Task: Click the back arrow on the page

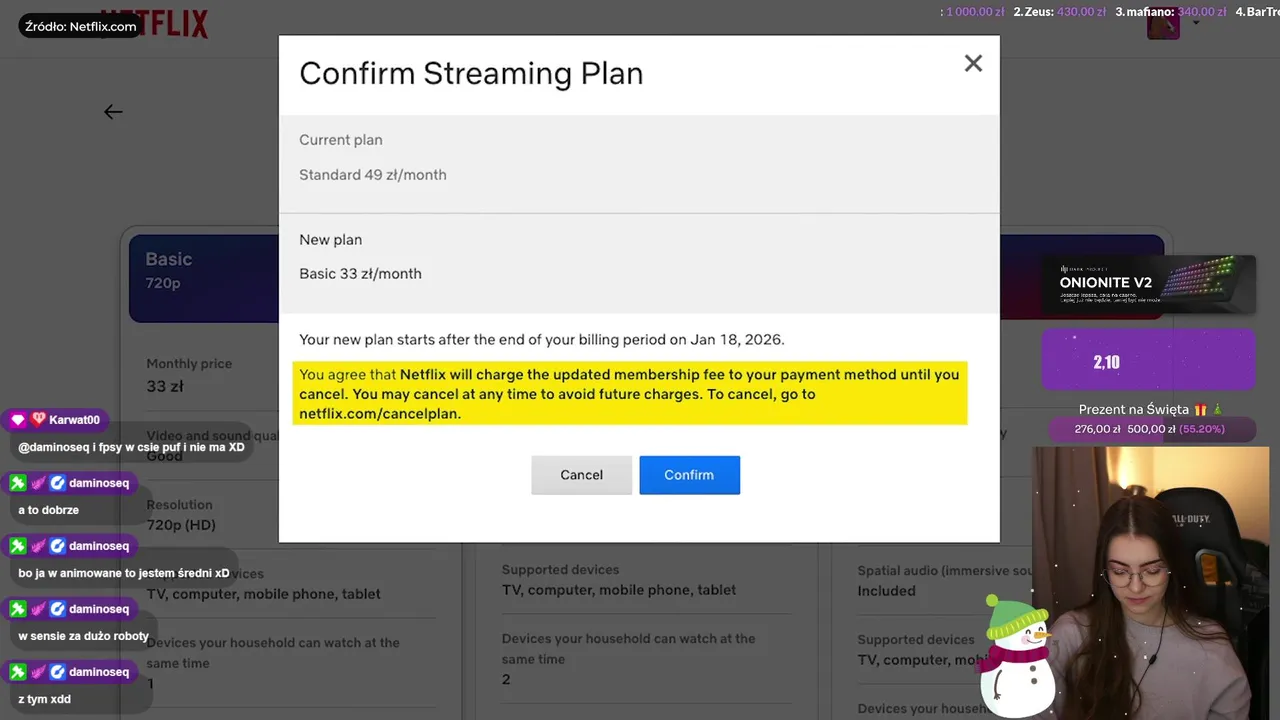Action: pos(113,112)
